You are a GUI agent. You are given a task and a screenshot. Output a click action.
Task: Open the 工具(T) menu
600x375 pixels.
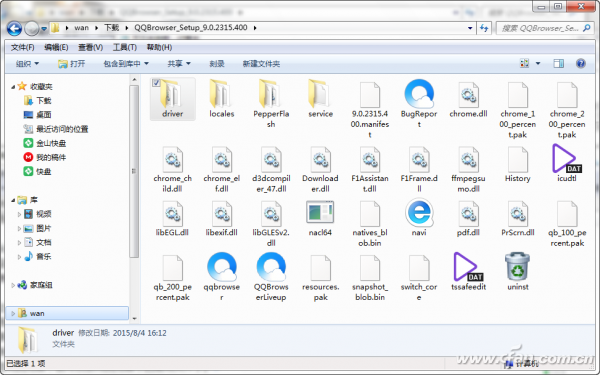pyautogui.click(x=125, y=47)
